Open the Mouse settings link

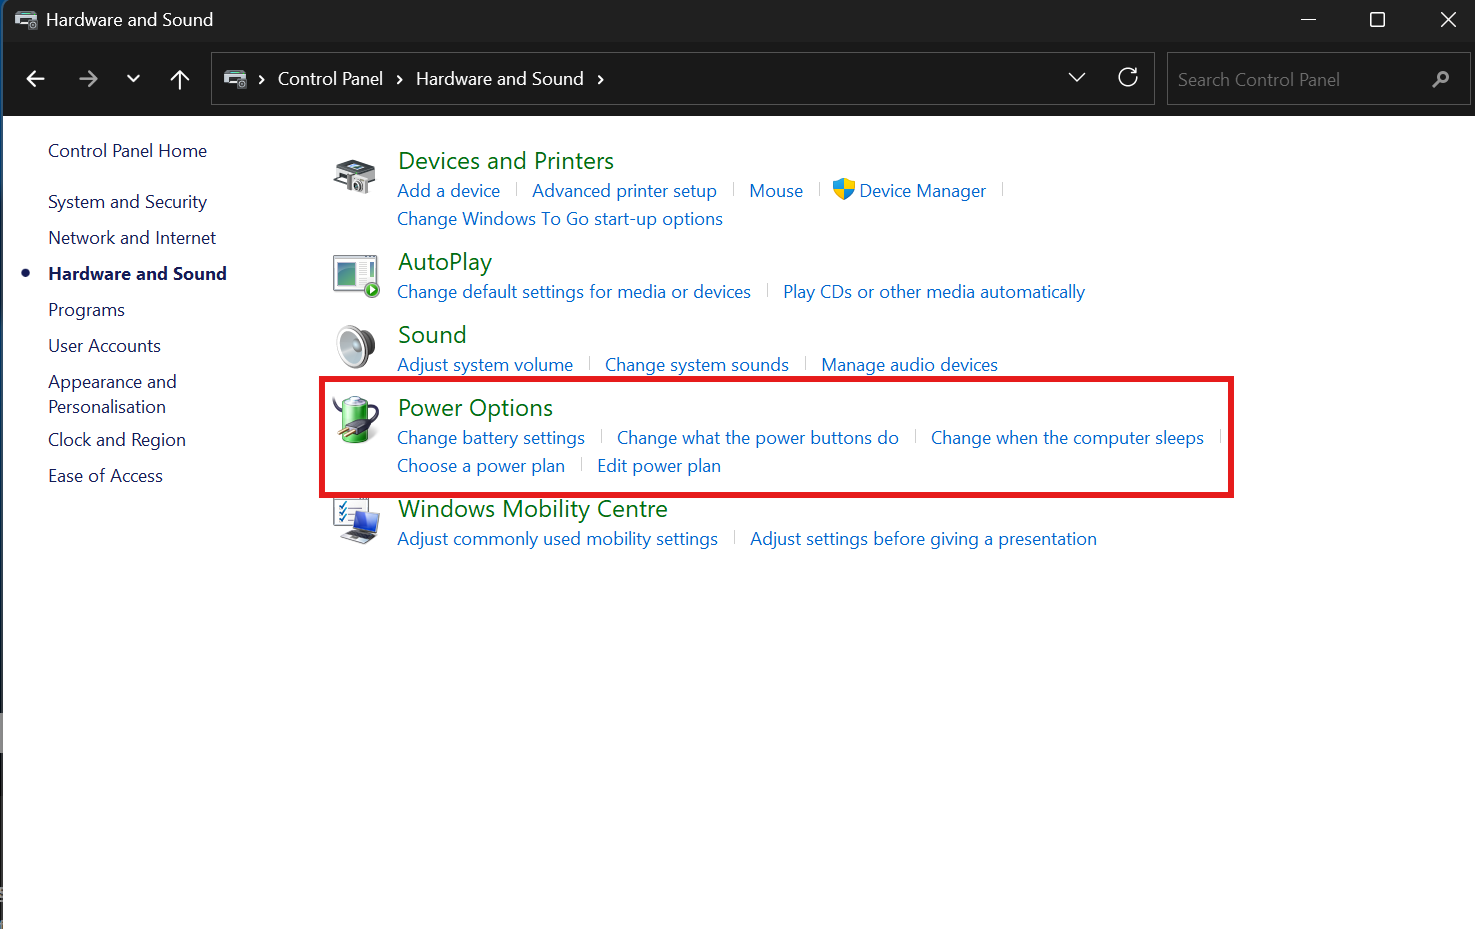tap(776, 191)
